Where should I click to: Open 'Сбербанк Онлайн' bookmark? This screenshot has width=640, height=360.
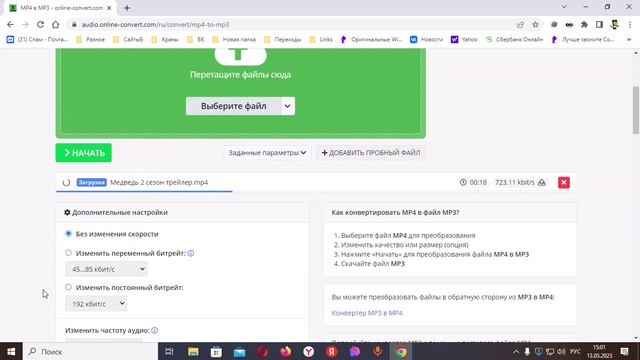tap(515, 39)
